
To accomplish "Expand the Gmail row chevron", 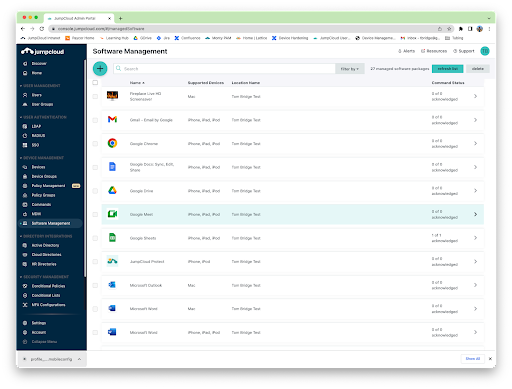I will [475, 120].
